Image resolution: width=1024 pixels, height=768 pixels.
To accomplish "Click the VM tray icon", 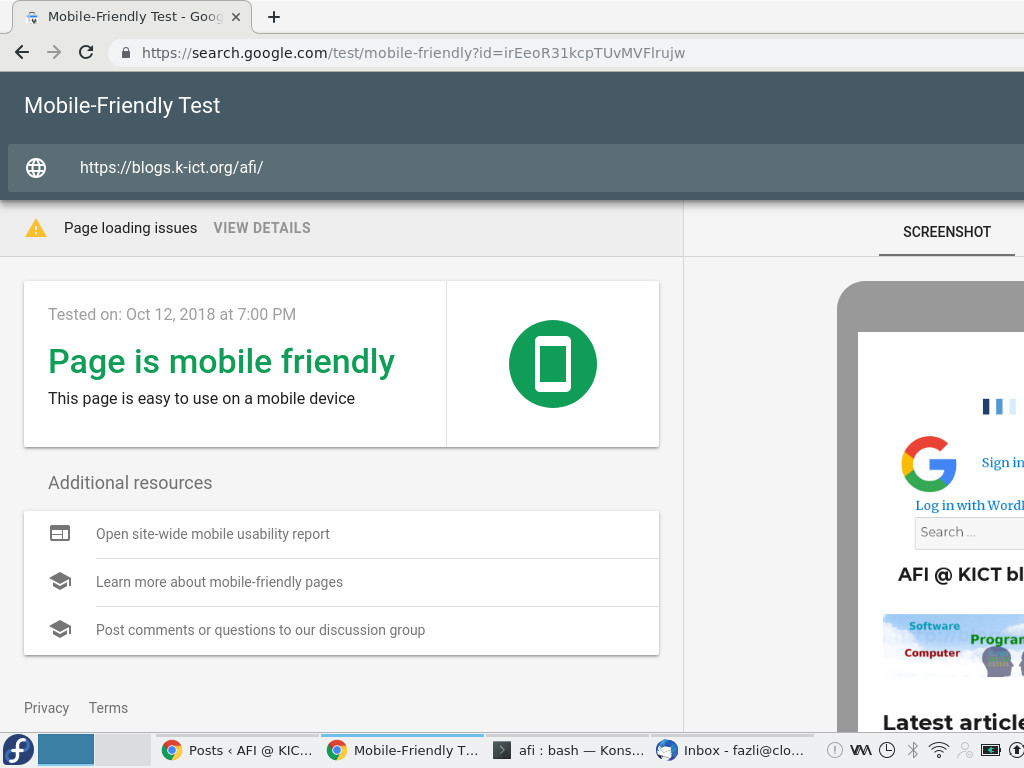I will [x=861, y=750].
